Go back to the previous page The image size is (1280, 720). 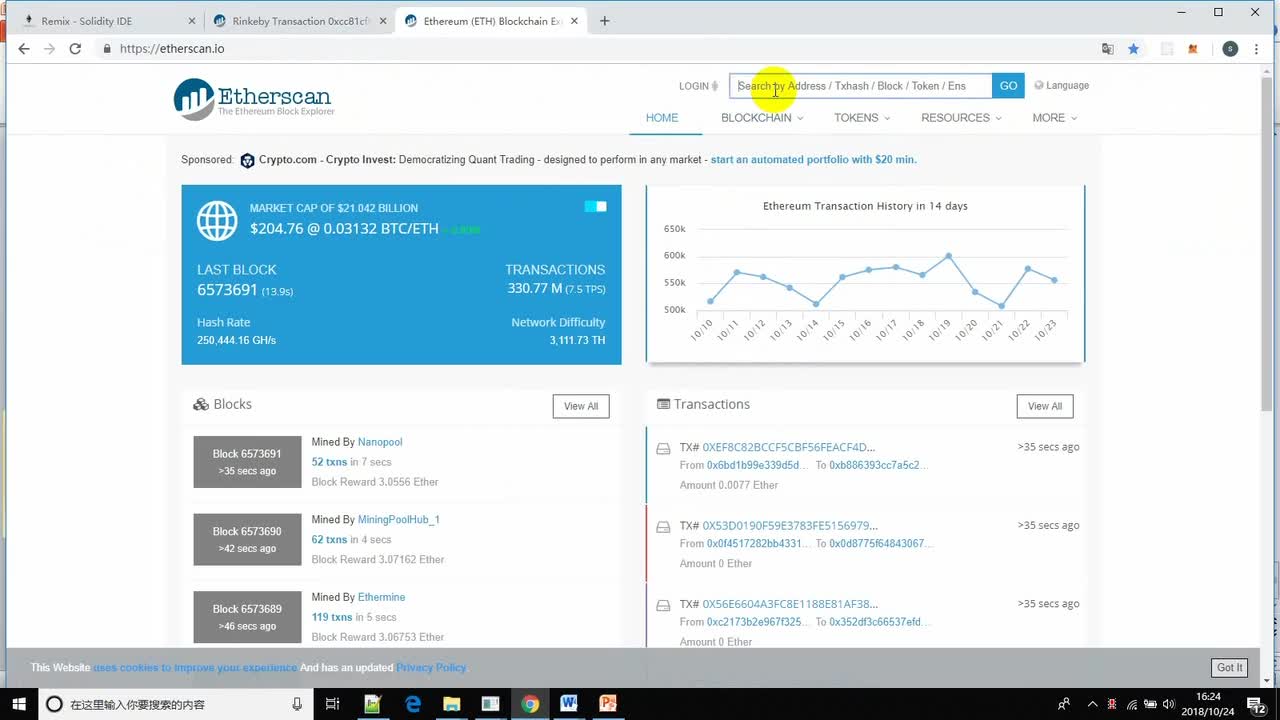(x=24, y=48)
